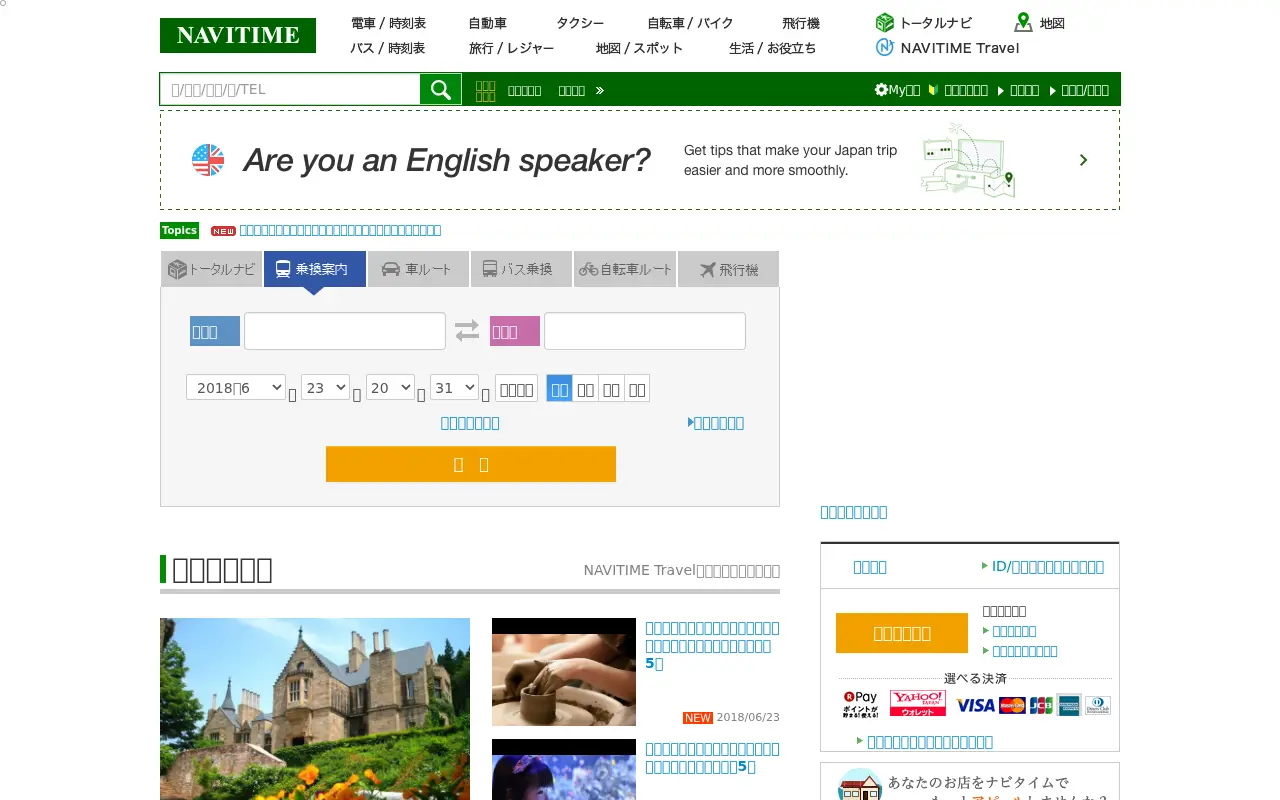Open the castle photo article thumbnail
1280x800 pixels.
(315, 709)
